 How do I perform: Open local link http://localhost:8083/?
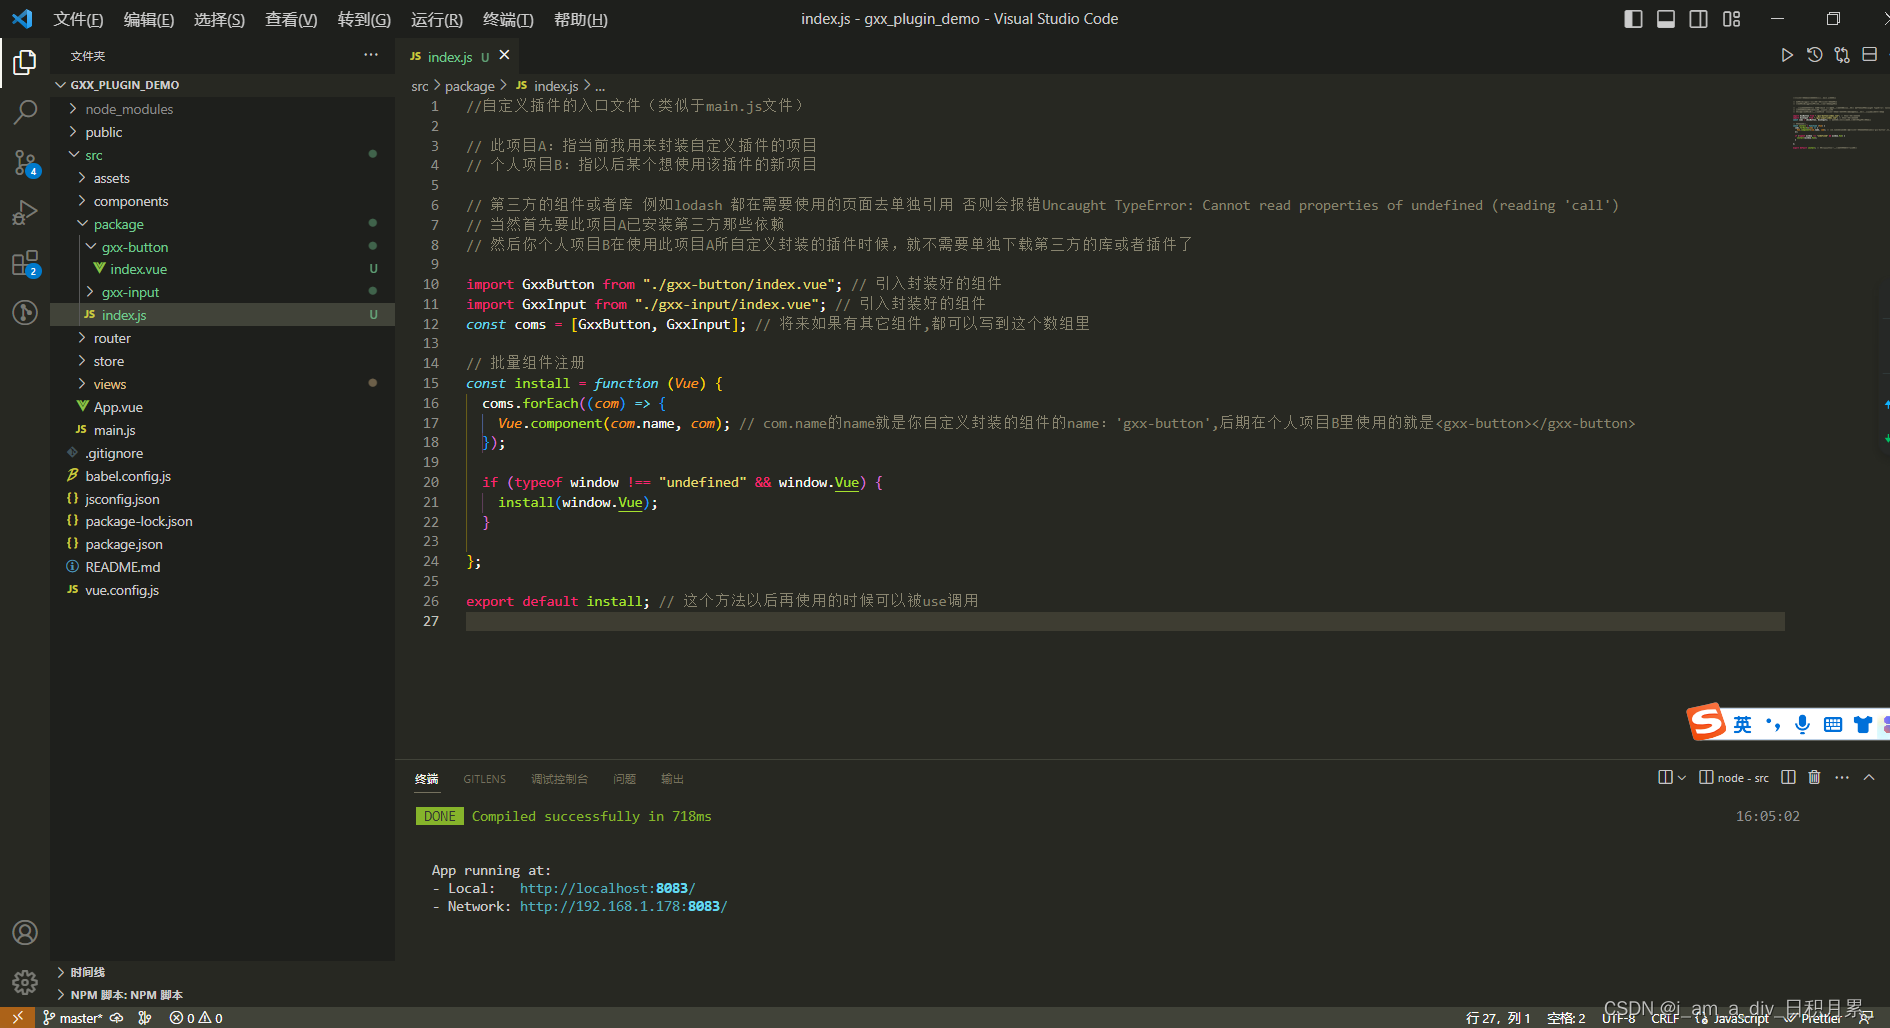click(x=607, y=888)
